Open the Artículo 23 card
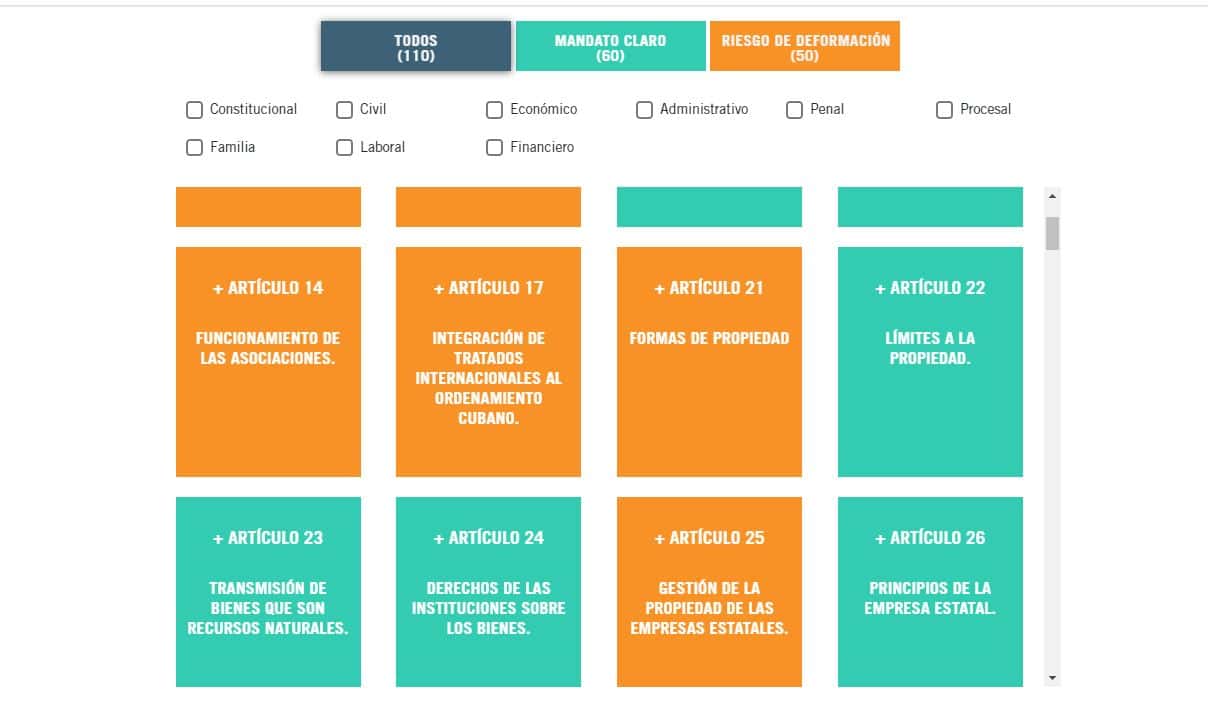The height and width of the screenshot is (708, 1208). (x=268, y=592)
